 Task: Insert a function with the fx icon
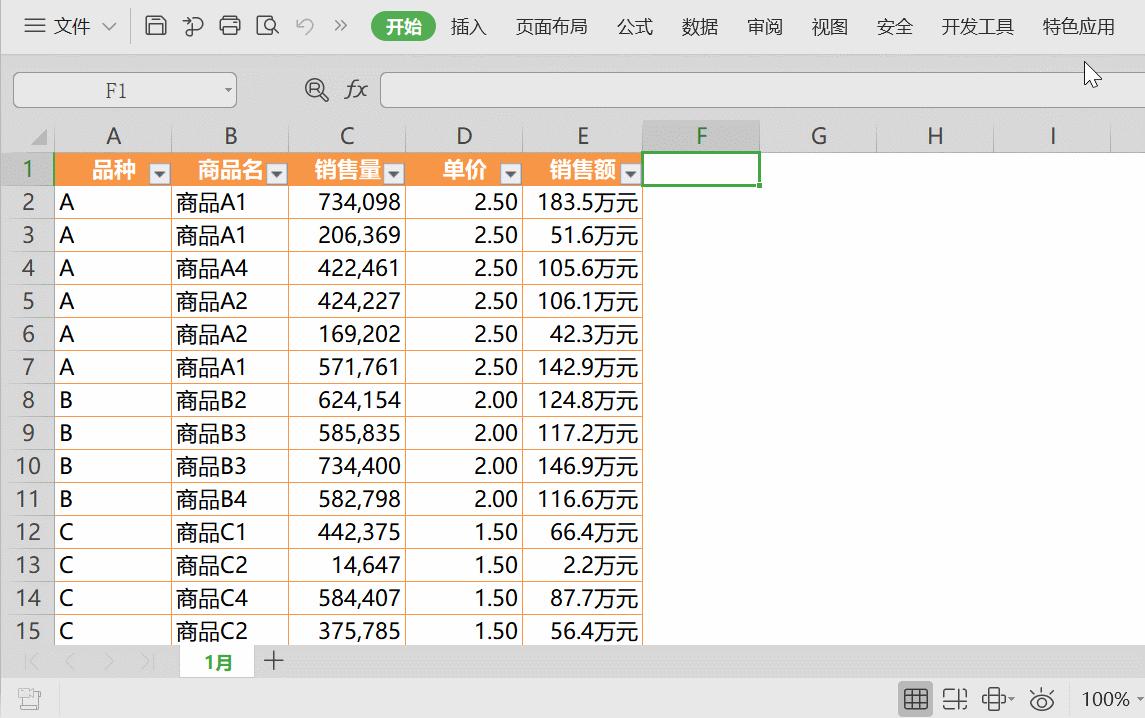point(356,89)
